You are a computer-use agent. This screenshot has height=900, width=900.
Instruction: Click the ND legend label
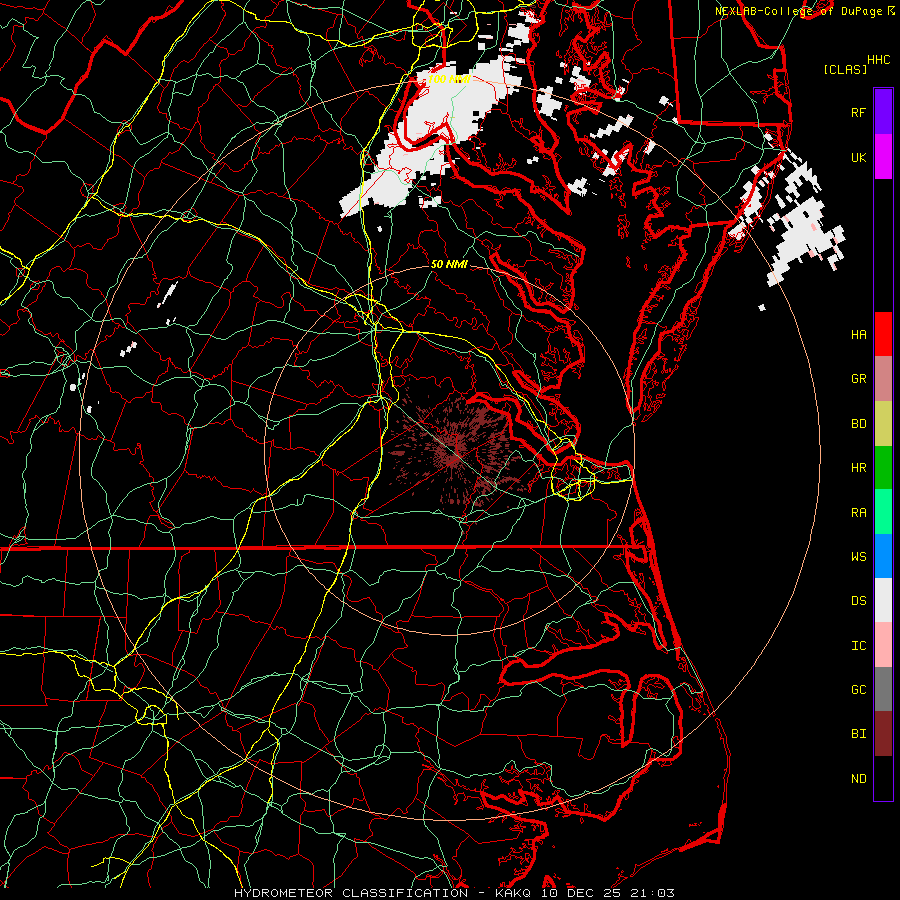pyautogui.click(x=858, y=778)
